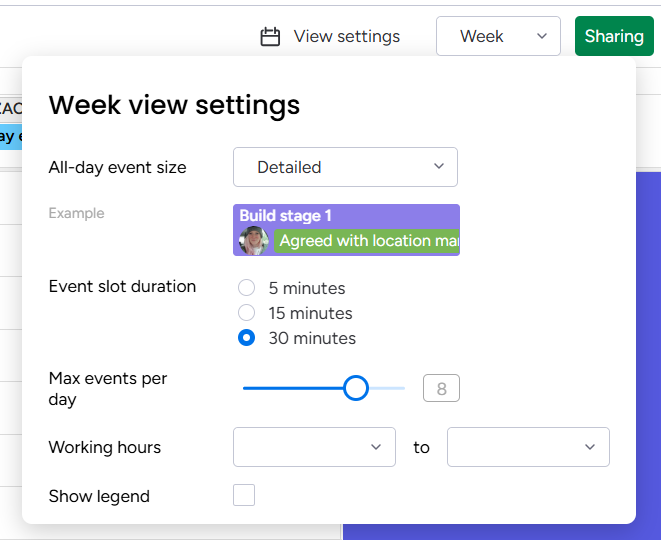
Task: Click the green Agreed with location label
Action: point(368,241)
